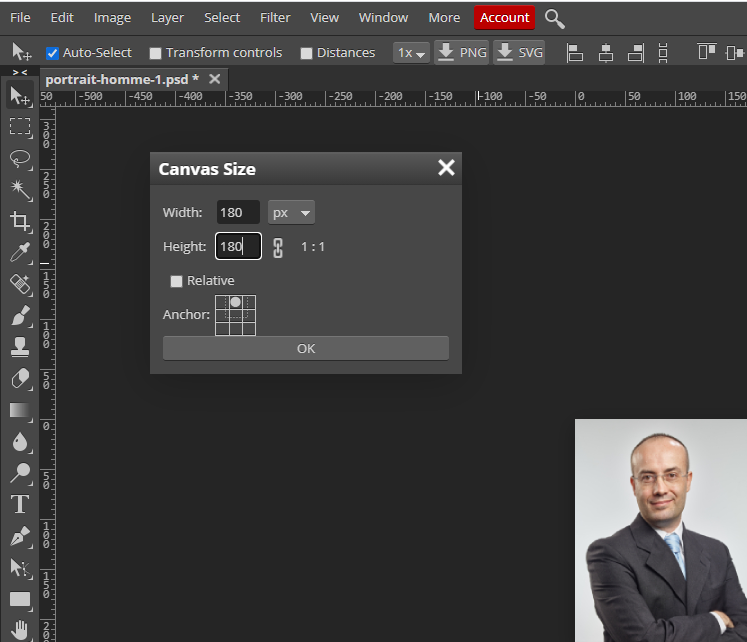
Task: Select the Pen tool
Action: click(x=20, y=537)
